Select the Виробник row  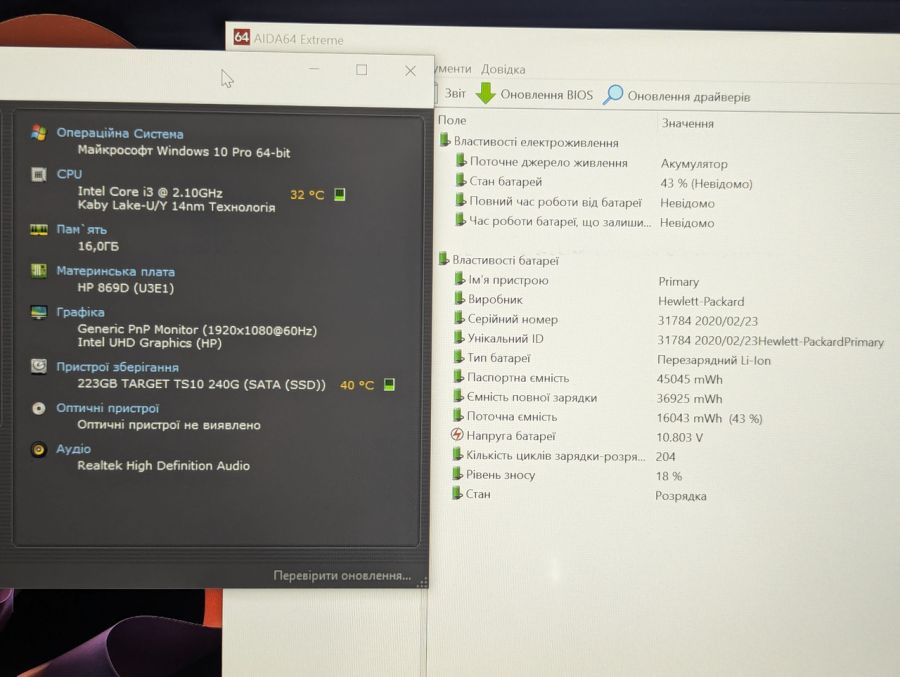point(598,300)
